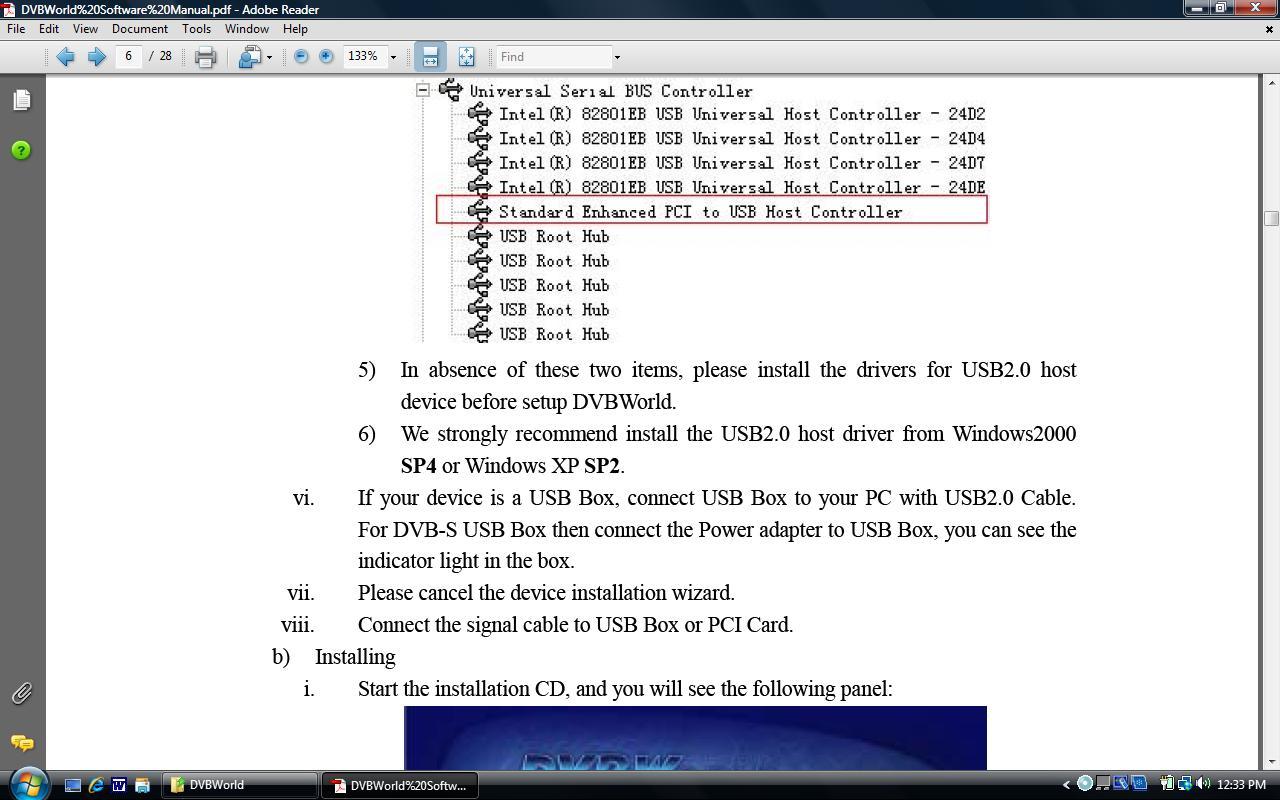Click the scrollbar down arrow
The height and width of the screenshot is (800, 1280).
click(1271, 762)
